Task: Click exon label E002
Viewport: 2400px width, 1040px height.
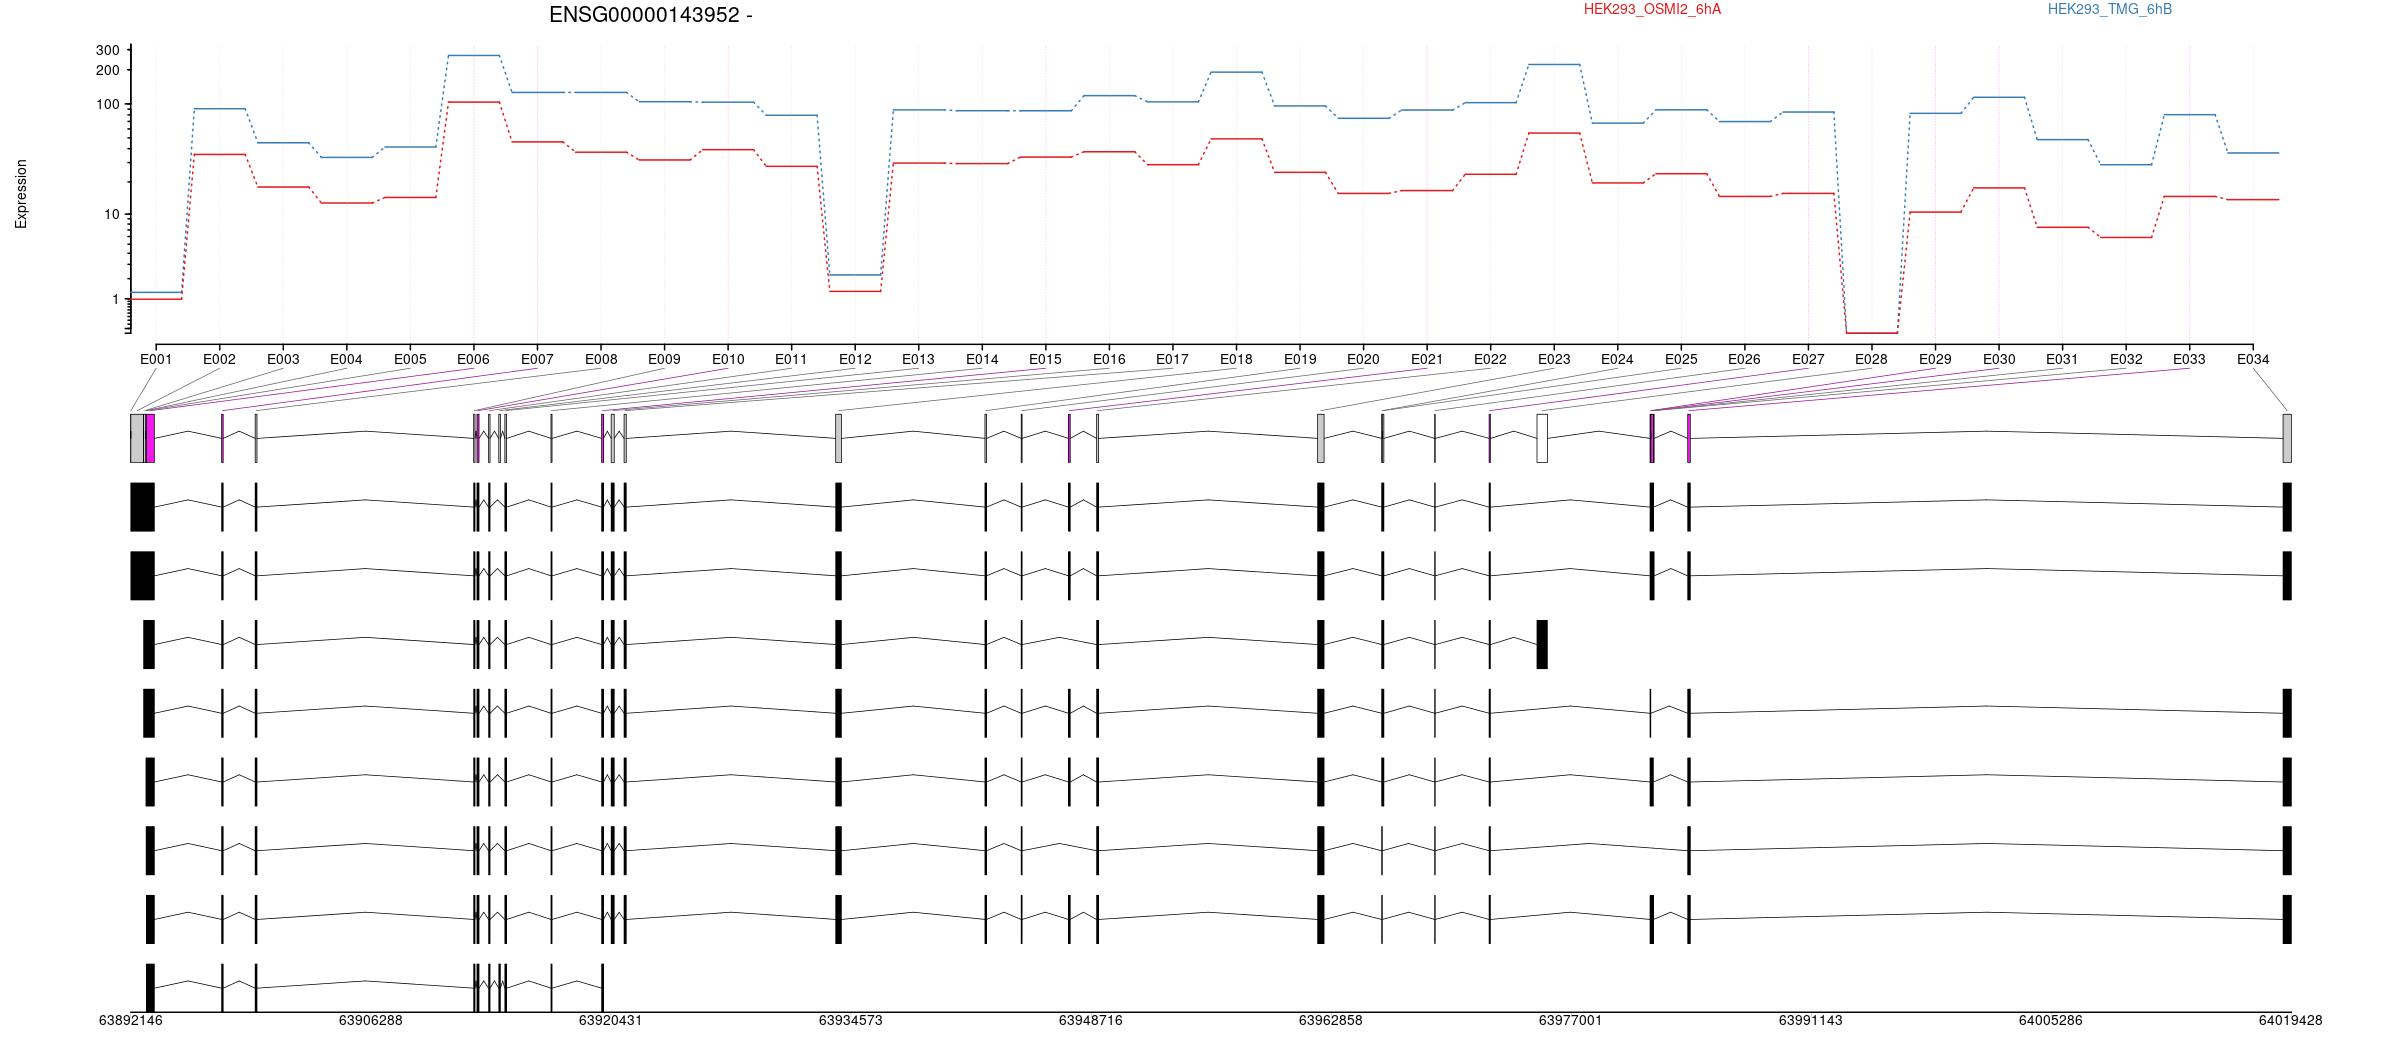Action: point(219,359)
